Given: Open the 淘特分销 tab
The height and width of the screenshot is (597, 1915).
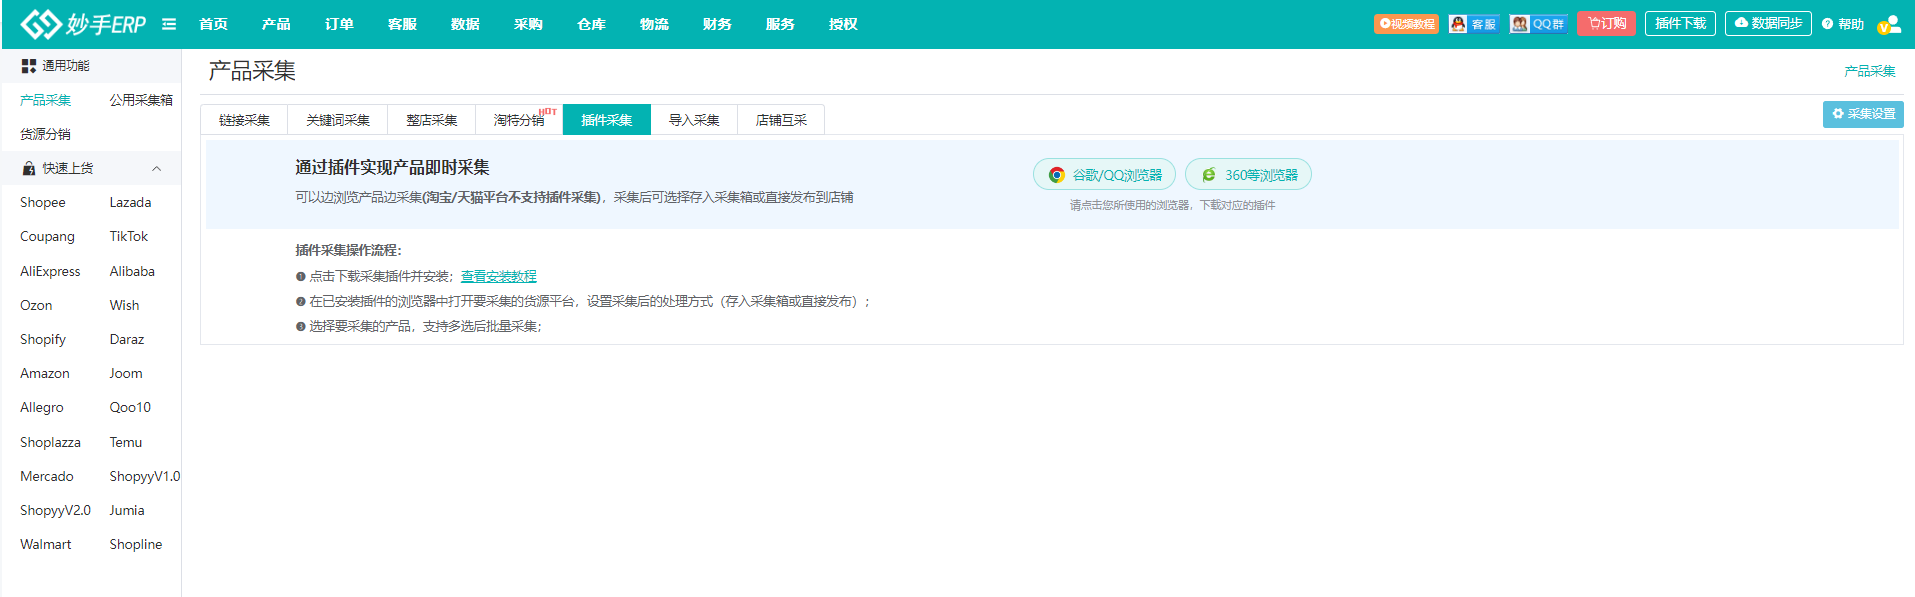Looking at the screenshot, I should point(519,120).
